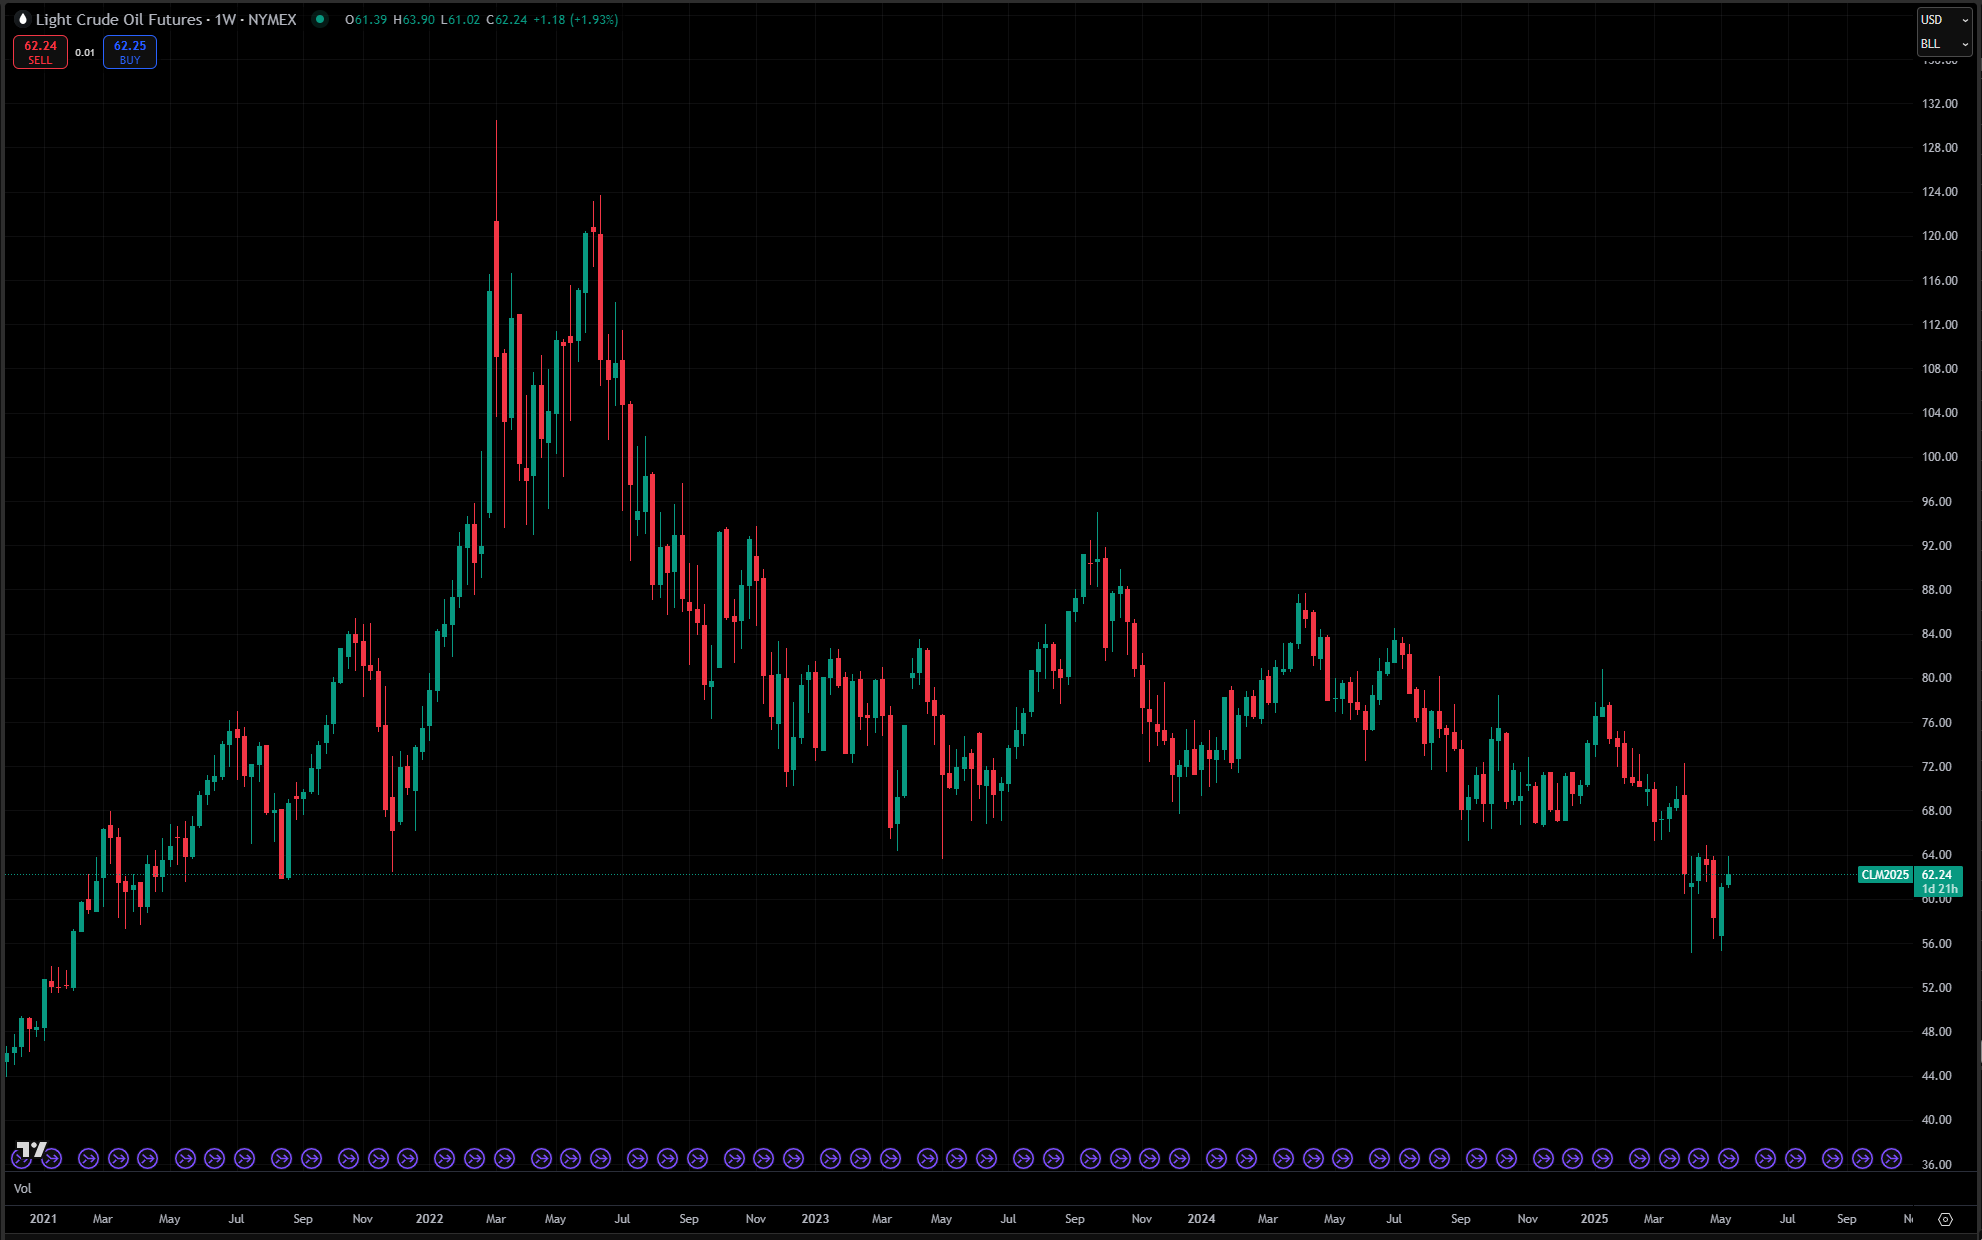Click the Light Crude Oil Futures symbol title

120,19
